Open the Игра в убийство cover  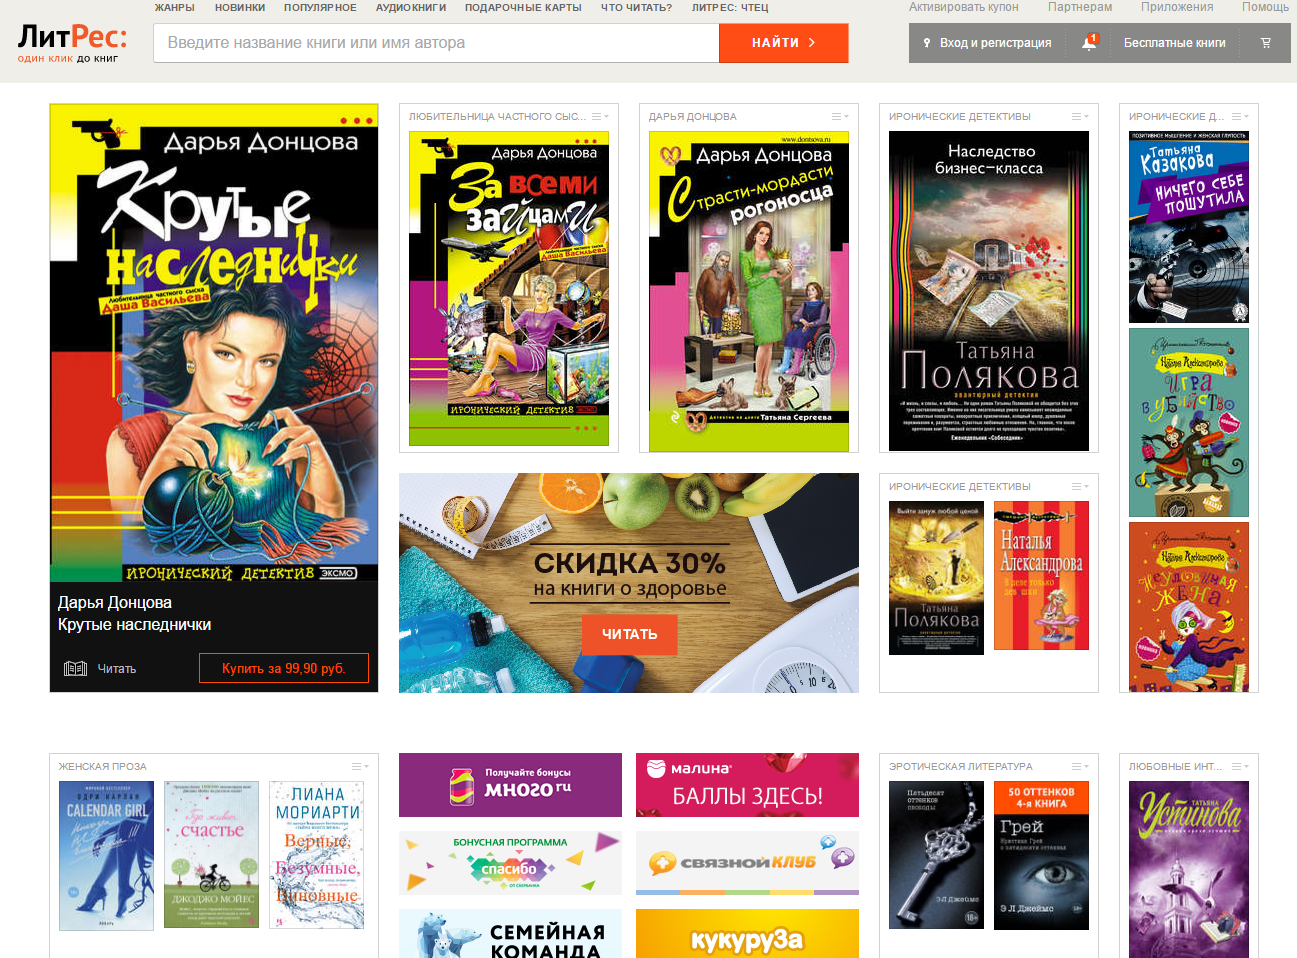pos(1189,423)
